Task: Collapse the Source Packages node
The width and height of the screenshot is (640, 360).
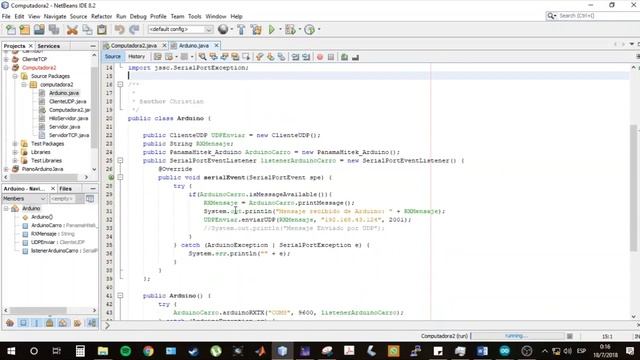Action: (x=15, y=76)
